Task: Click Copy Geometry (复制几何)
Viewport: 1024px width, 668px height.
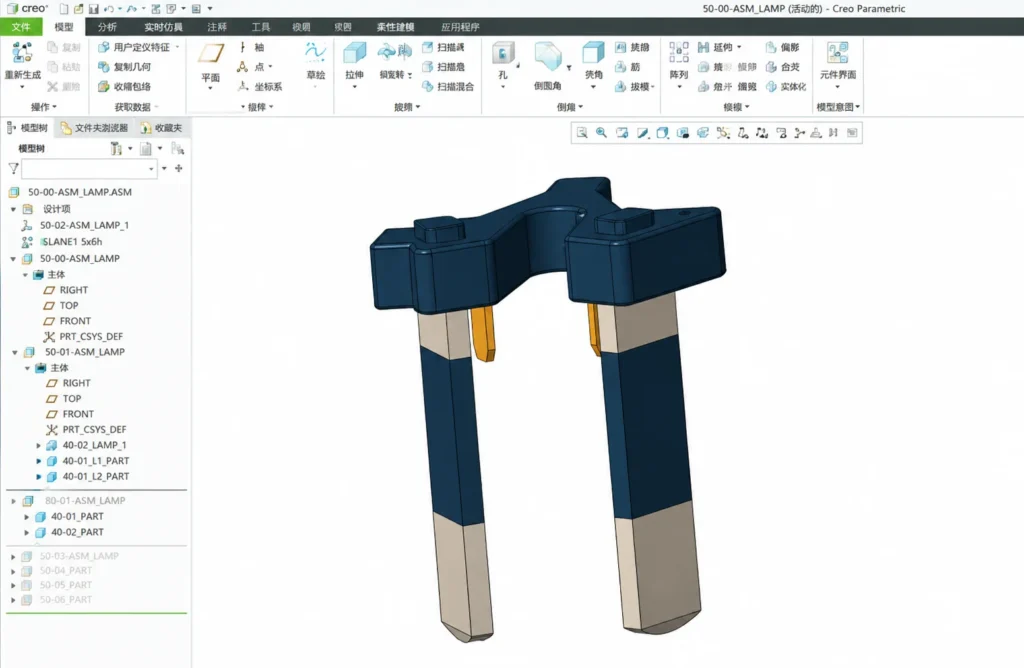Action: (125, 67)
